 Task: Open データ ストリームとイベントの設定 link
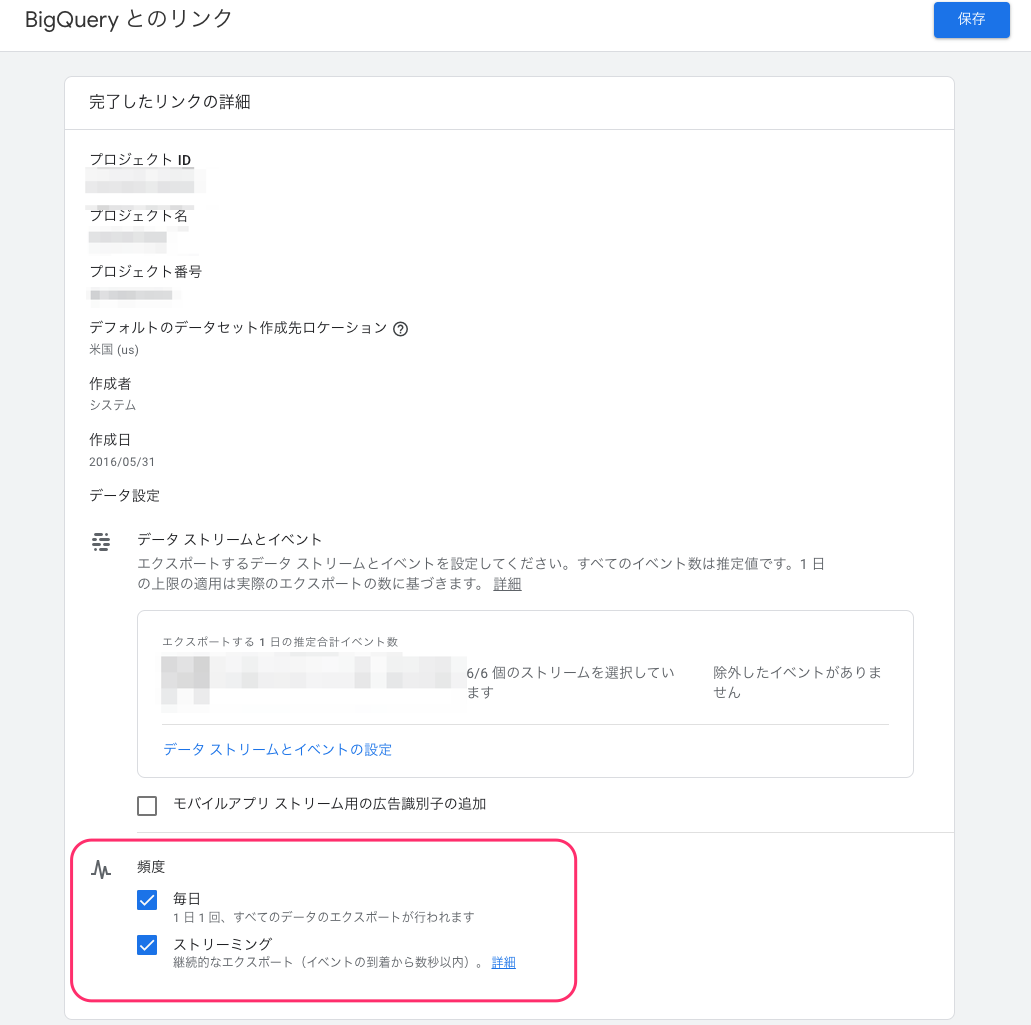coord(277,750)
